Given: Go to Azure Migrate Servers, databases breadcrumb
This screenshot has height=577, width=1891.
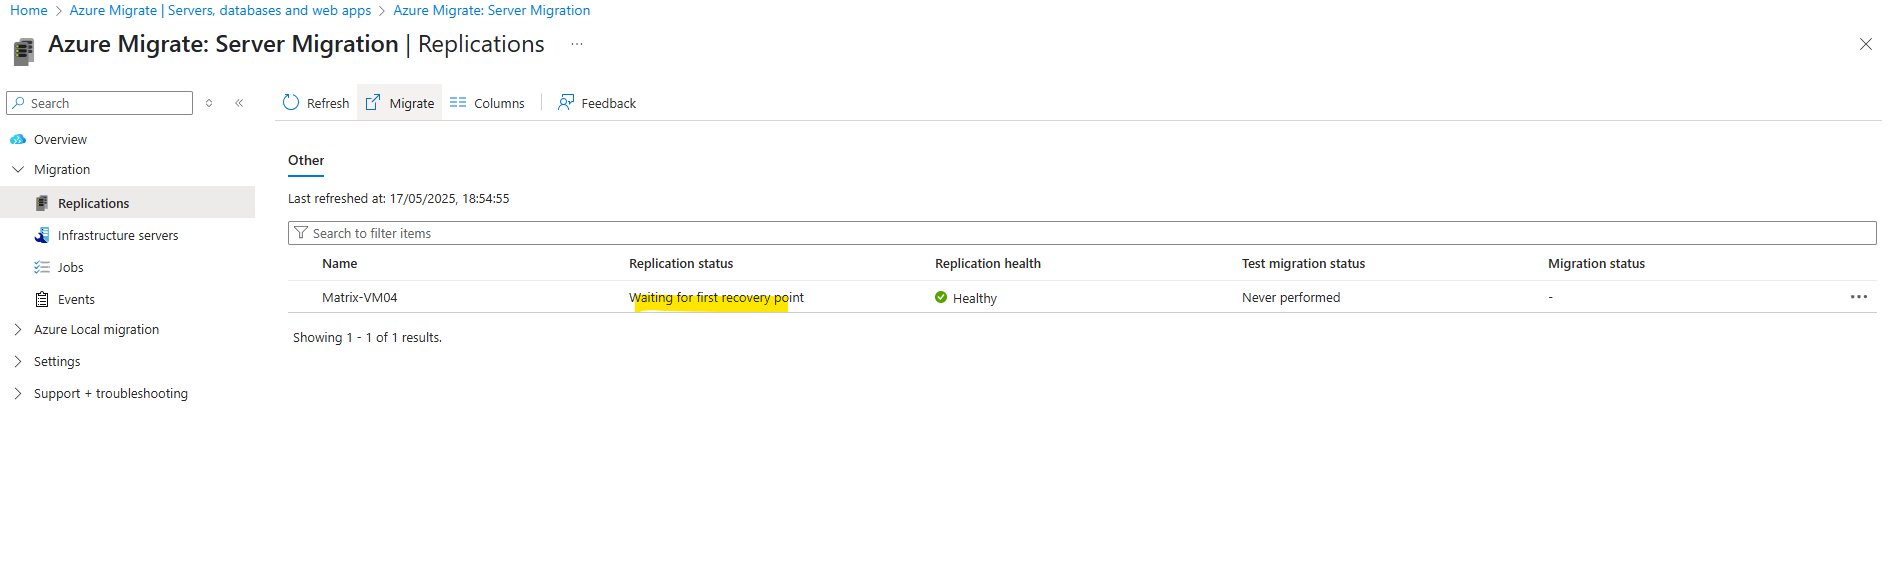Looking at the screenshot, I should point(220,10).
